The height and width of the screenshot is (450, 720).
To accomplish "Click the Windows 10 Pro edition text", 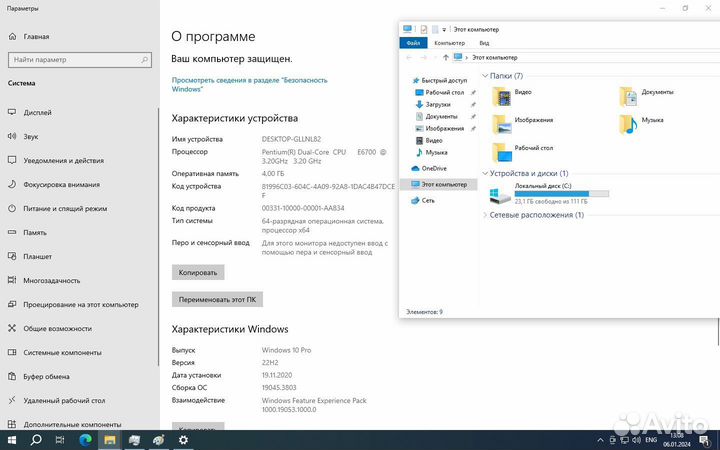I will click(x=287, y=350).
